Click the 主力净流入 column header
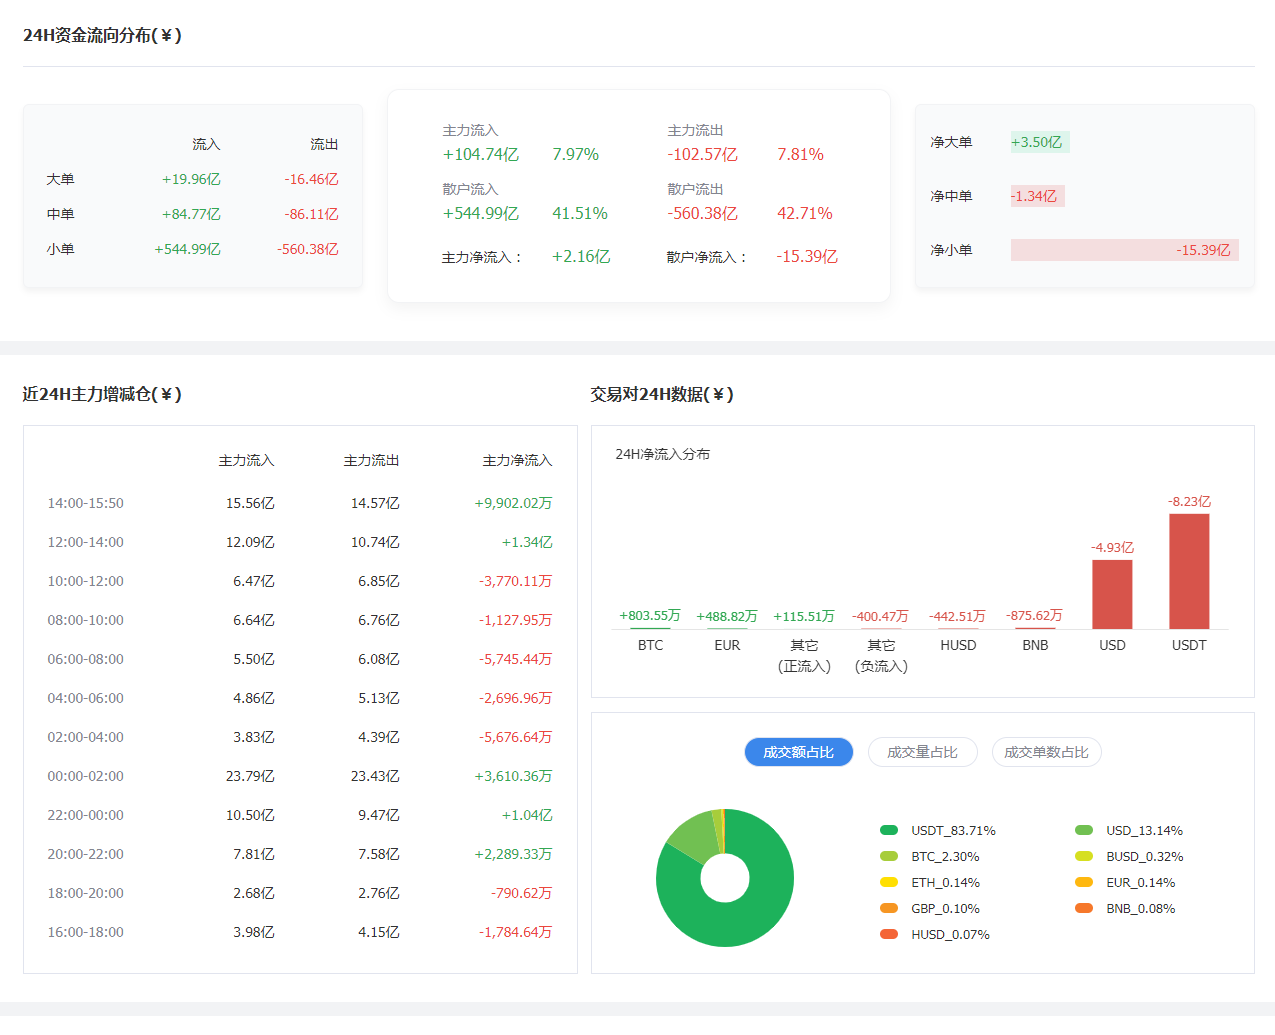This screenshot has height=1035, width=1275. point(517,460)
